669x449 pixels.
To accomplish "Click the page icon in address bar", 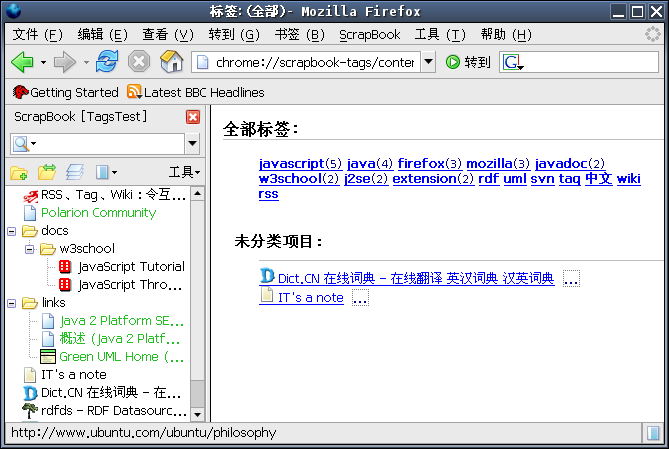I will click(203, 63).
